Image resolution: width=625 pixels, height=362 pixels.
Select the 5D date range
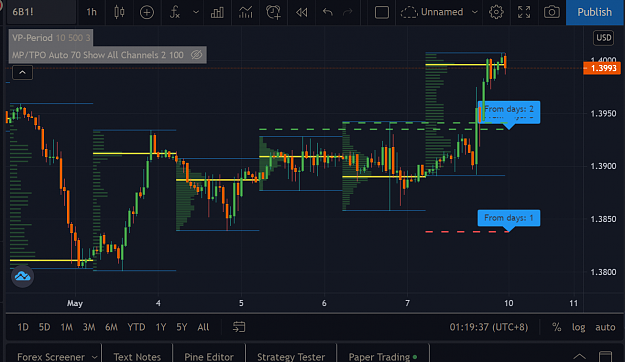click(44, 327)
